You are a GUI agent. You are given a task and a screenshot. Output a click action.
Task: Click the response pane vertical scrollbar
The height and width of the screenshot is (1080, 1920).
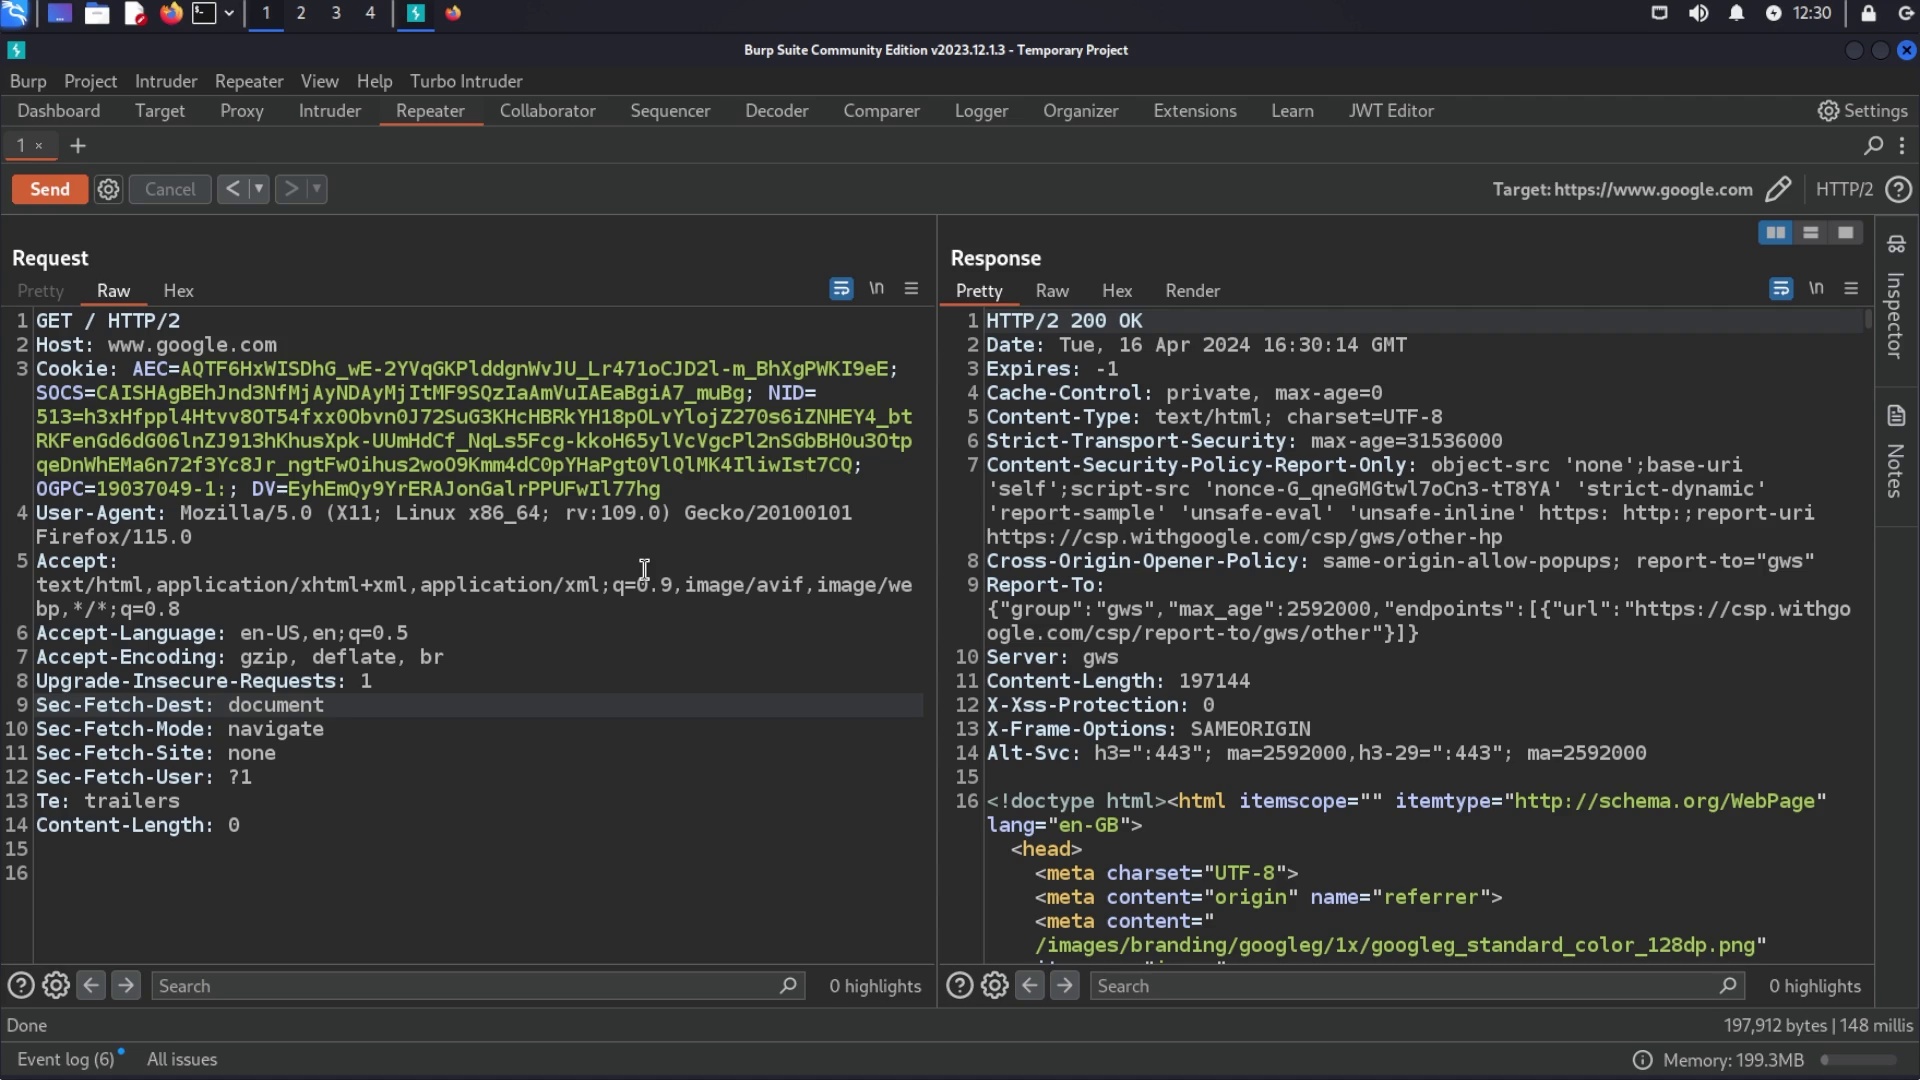point(1868,320)
